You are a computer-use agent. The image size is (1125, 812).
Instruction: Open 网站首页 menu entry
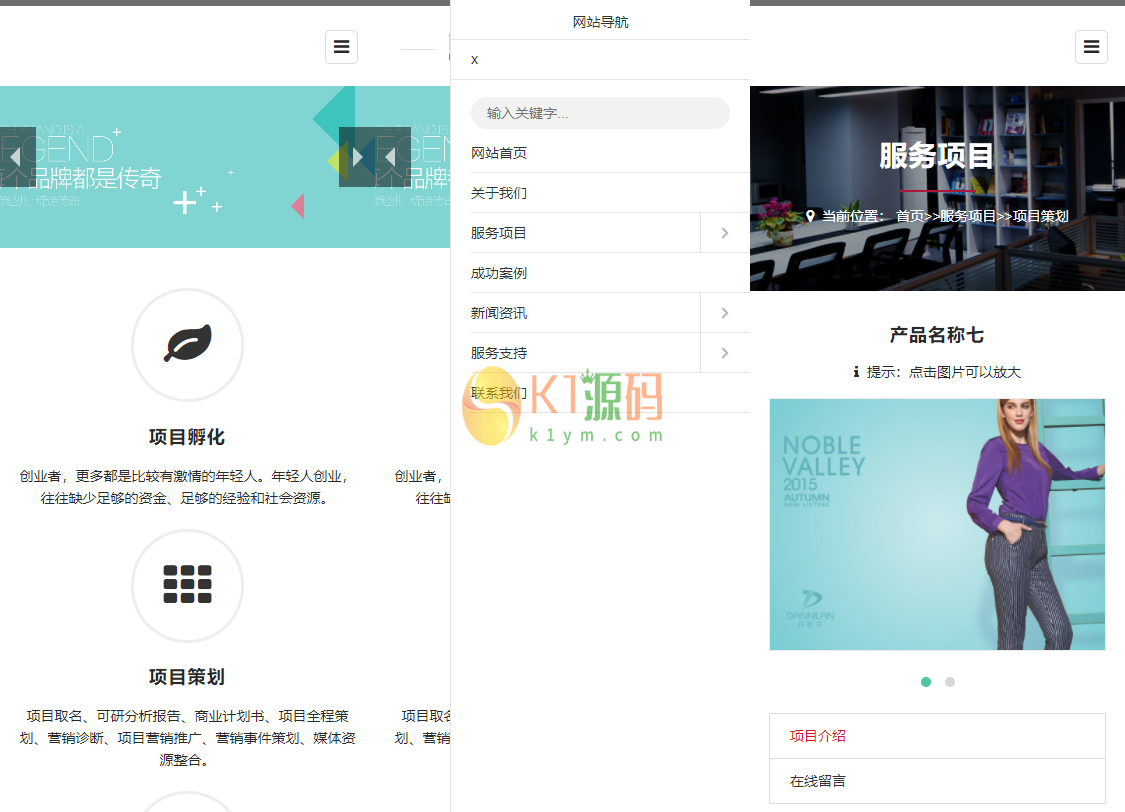click(610, 153)
